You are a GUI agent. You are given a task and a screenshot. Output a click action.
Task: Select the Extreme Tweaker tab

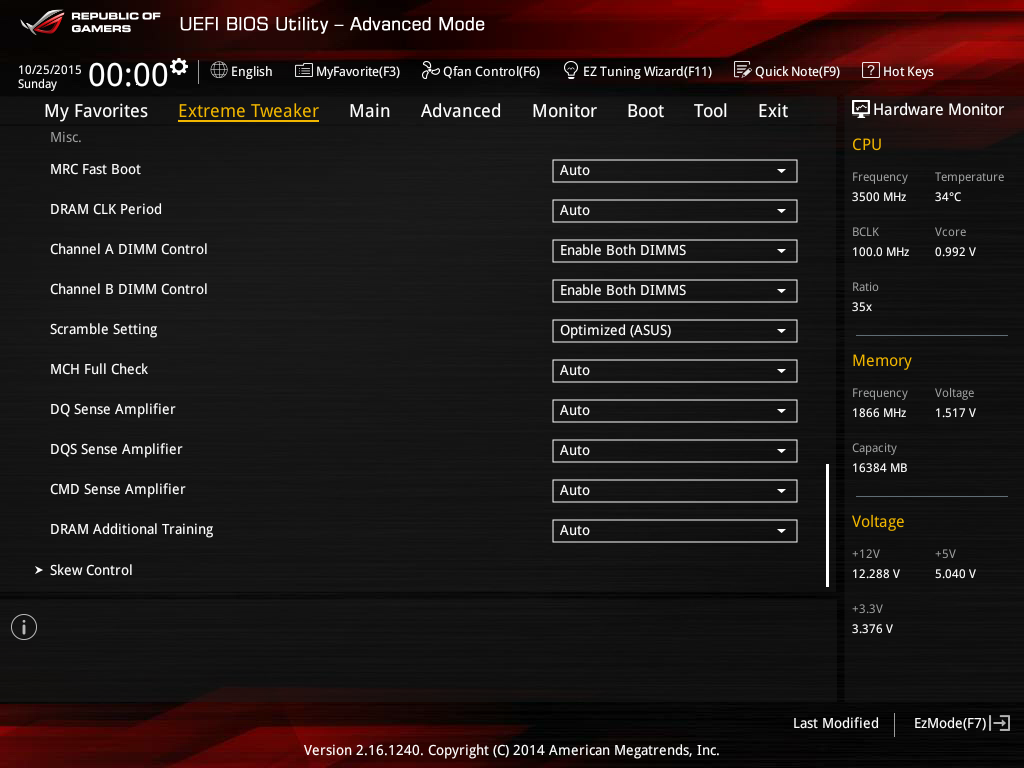coord(249,111)
